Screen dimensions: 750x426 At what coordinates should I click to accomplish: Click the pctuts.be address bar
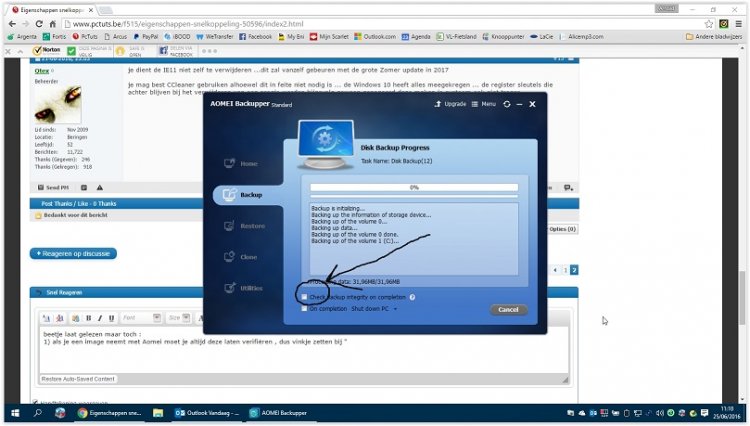click(383, 24)
